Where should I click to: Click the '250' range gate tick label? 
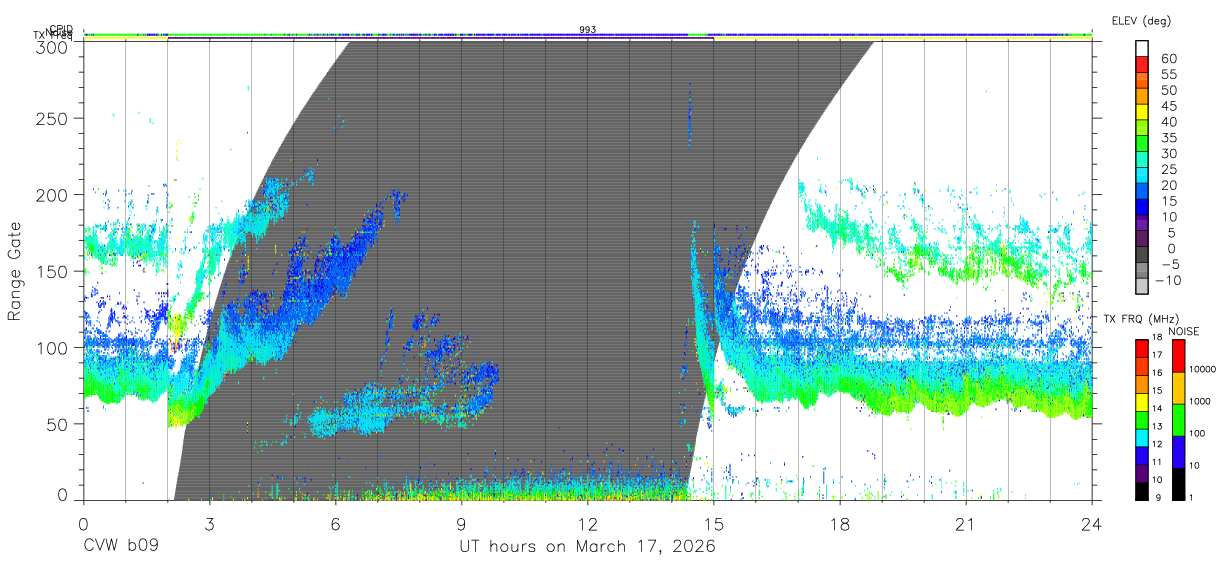54,119
